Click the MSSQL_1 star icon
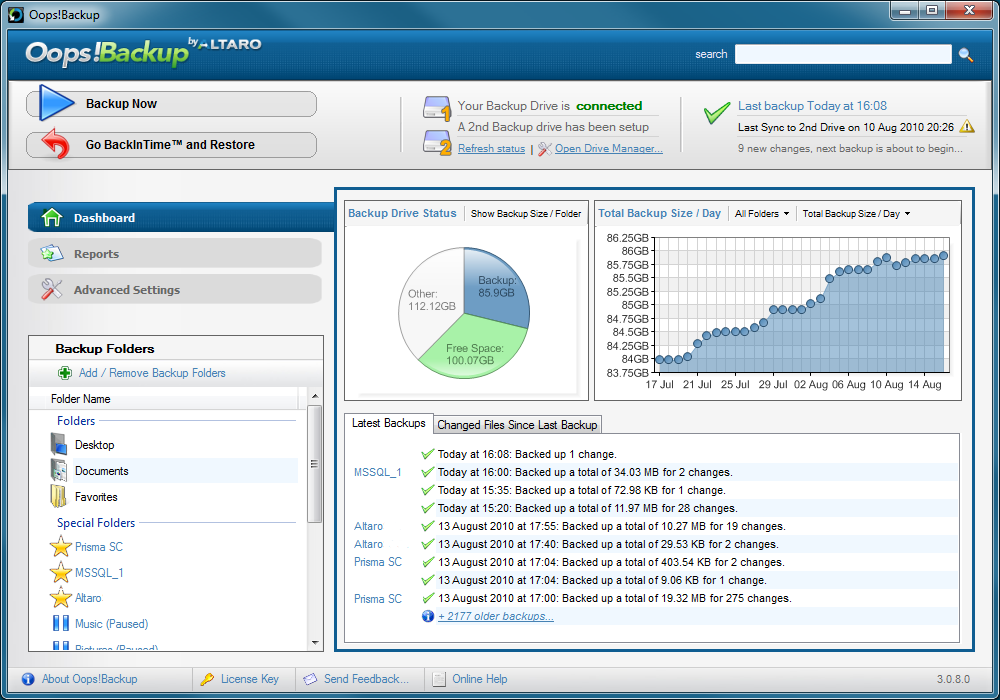 click(61, 572)
